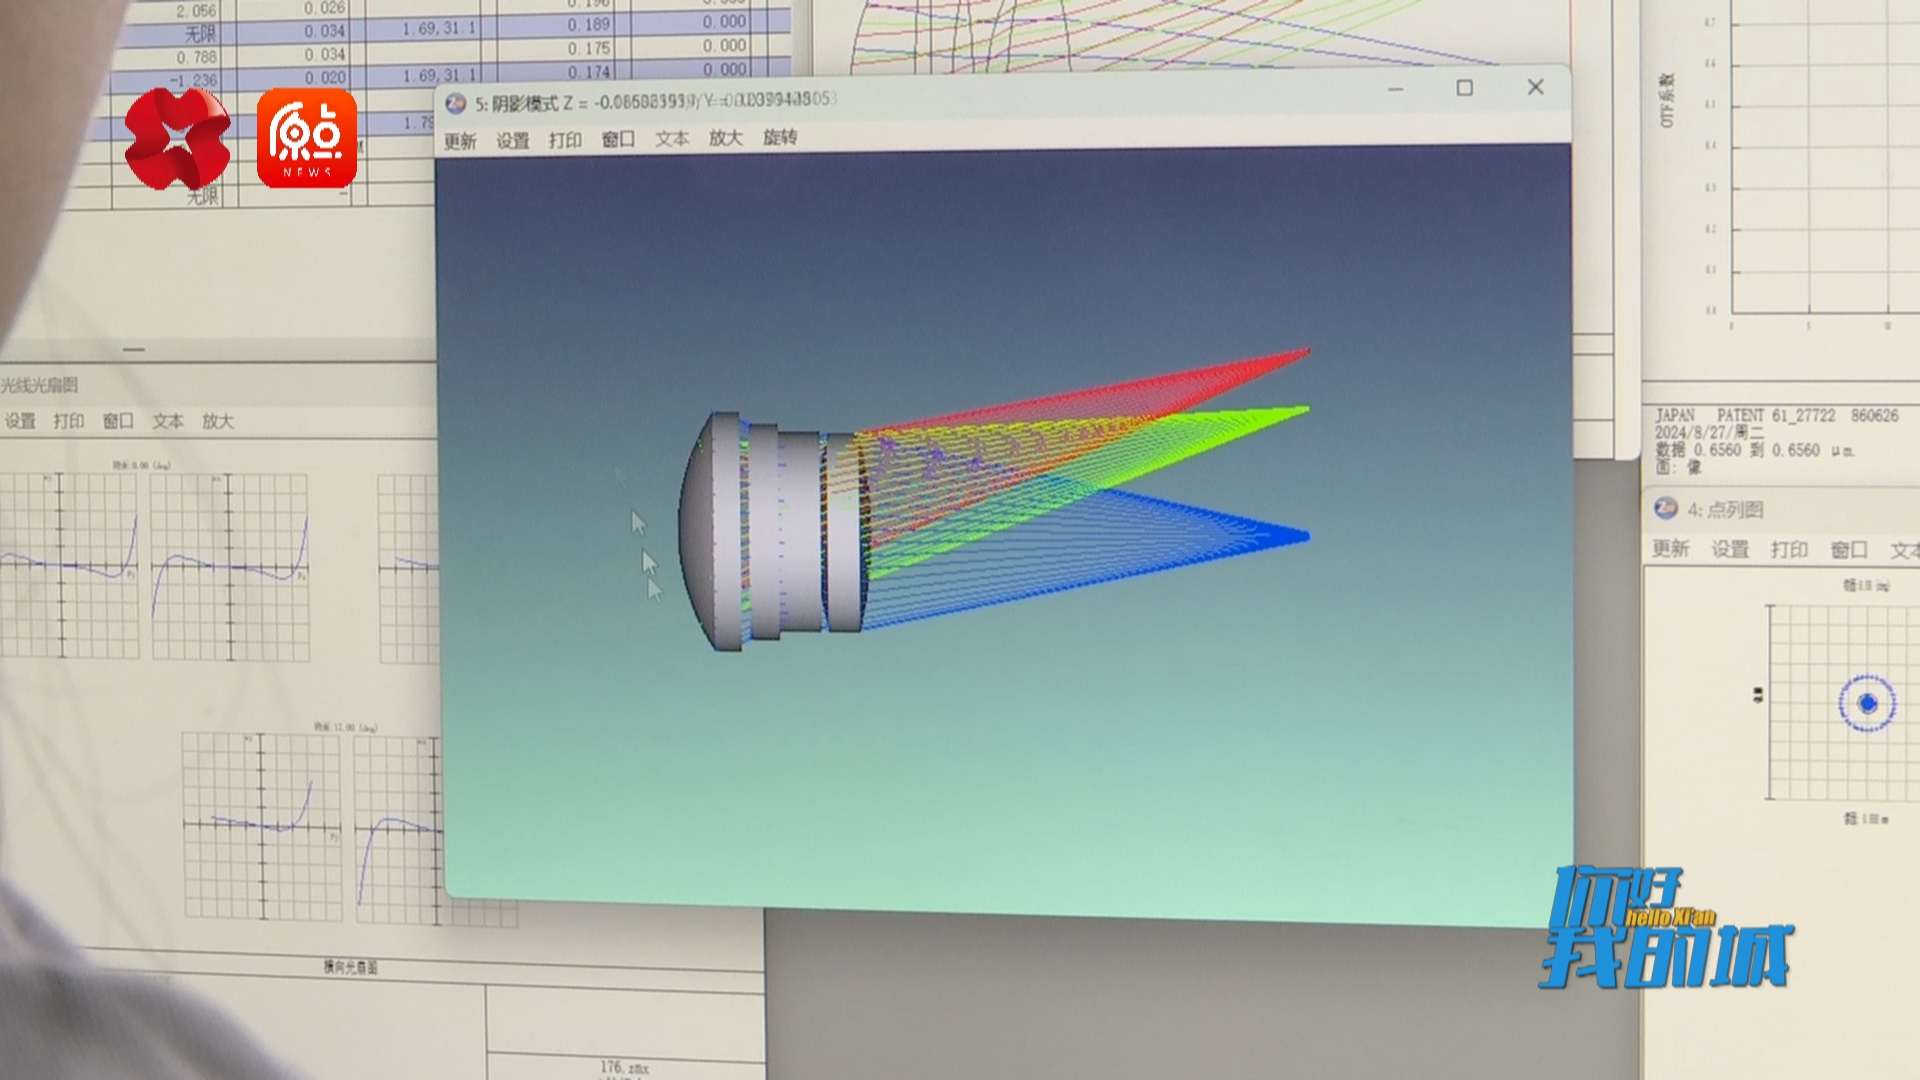Viewport: 1920px width, 1080px height.
Task: Open 打印 menu in the 点列图 window
Action: tap(1789, 549)
